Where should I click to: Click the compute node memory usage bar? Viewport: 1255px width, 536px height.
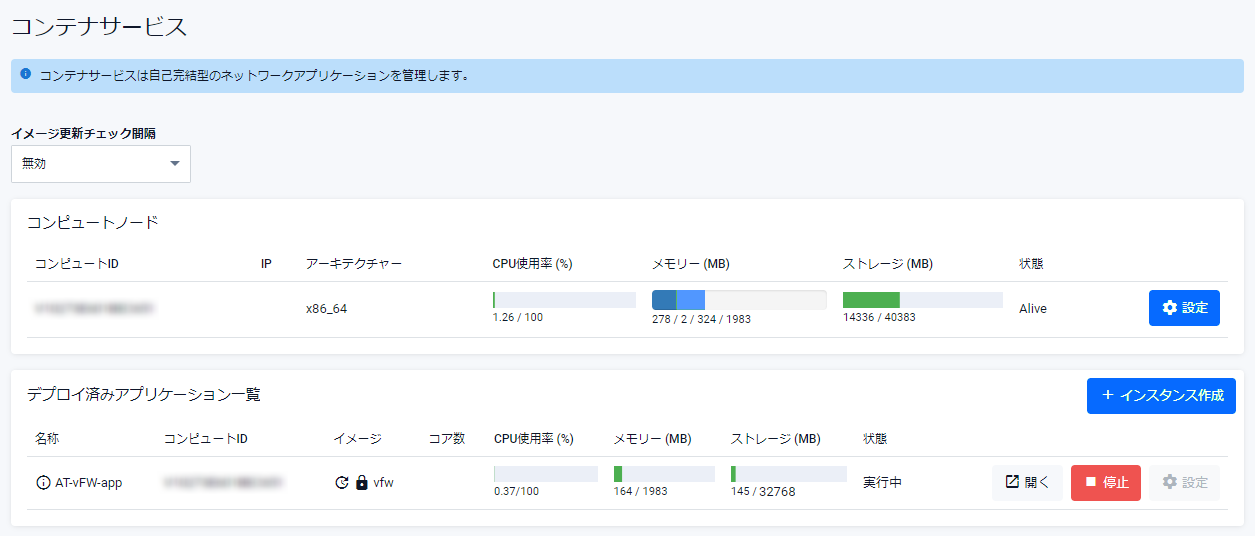pos(738,300)
